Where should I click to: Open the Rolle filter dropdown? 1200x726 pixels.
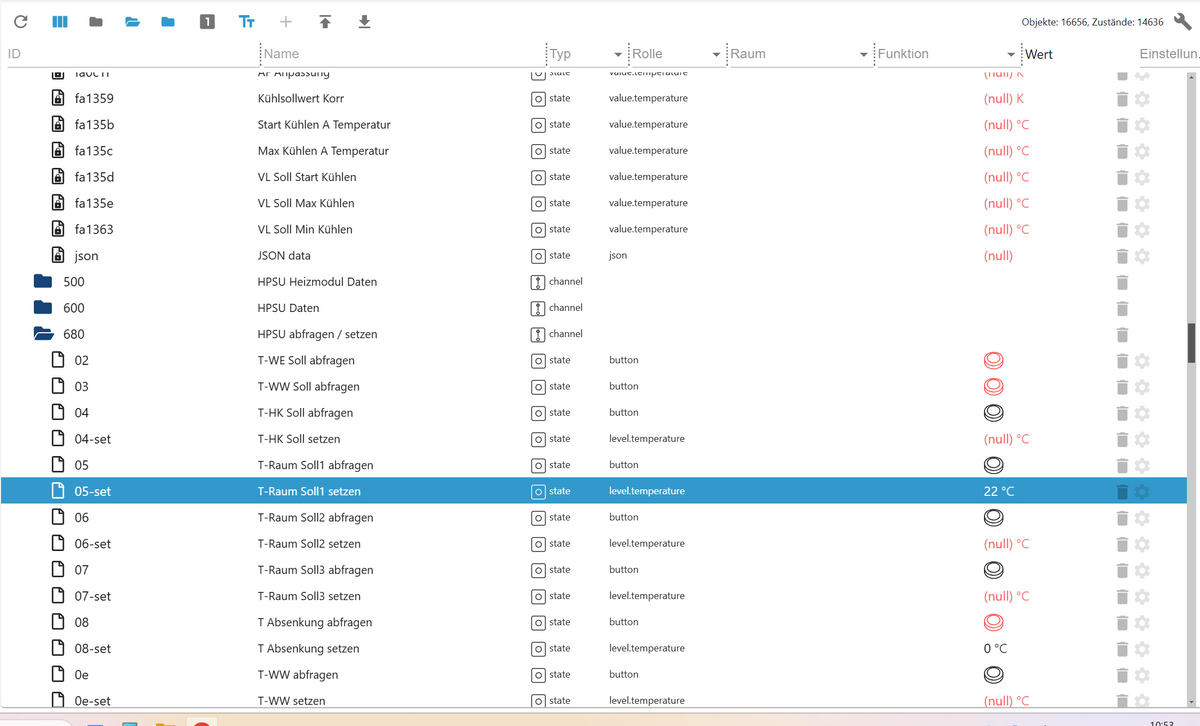click(x=716, y=54)
